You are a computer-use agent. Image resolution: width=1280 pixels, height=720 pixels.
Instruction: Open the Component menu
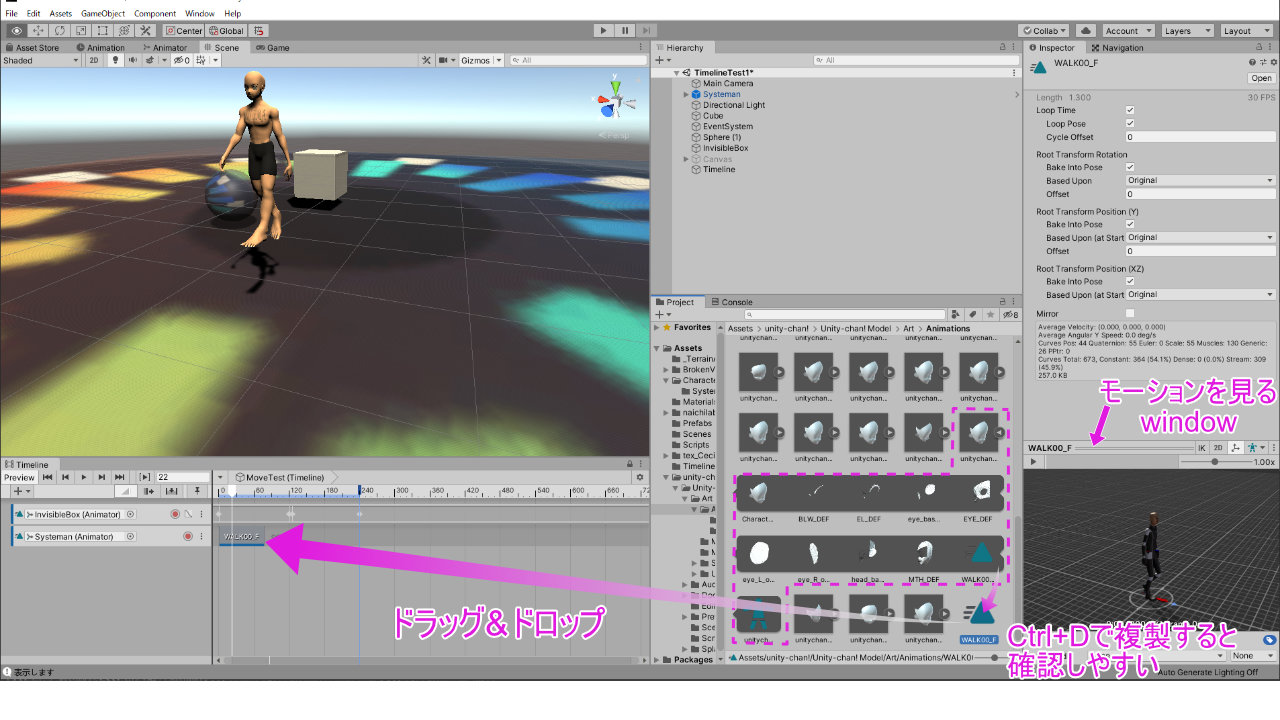pyautogui.click(x=155, y=13)
